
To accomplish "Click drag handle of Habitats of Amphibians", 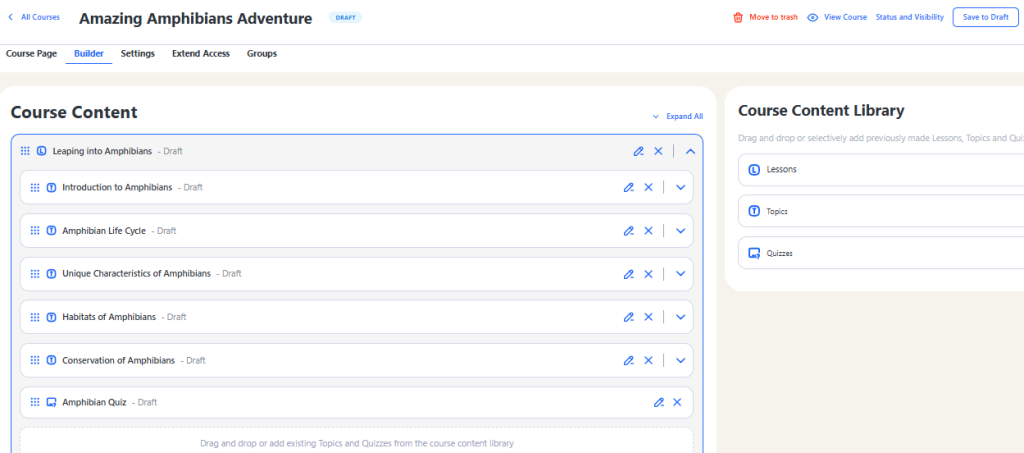I will (35, 317).
